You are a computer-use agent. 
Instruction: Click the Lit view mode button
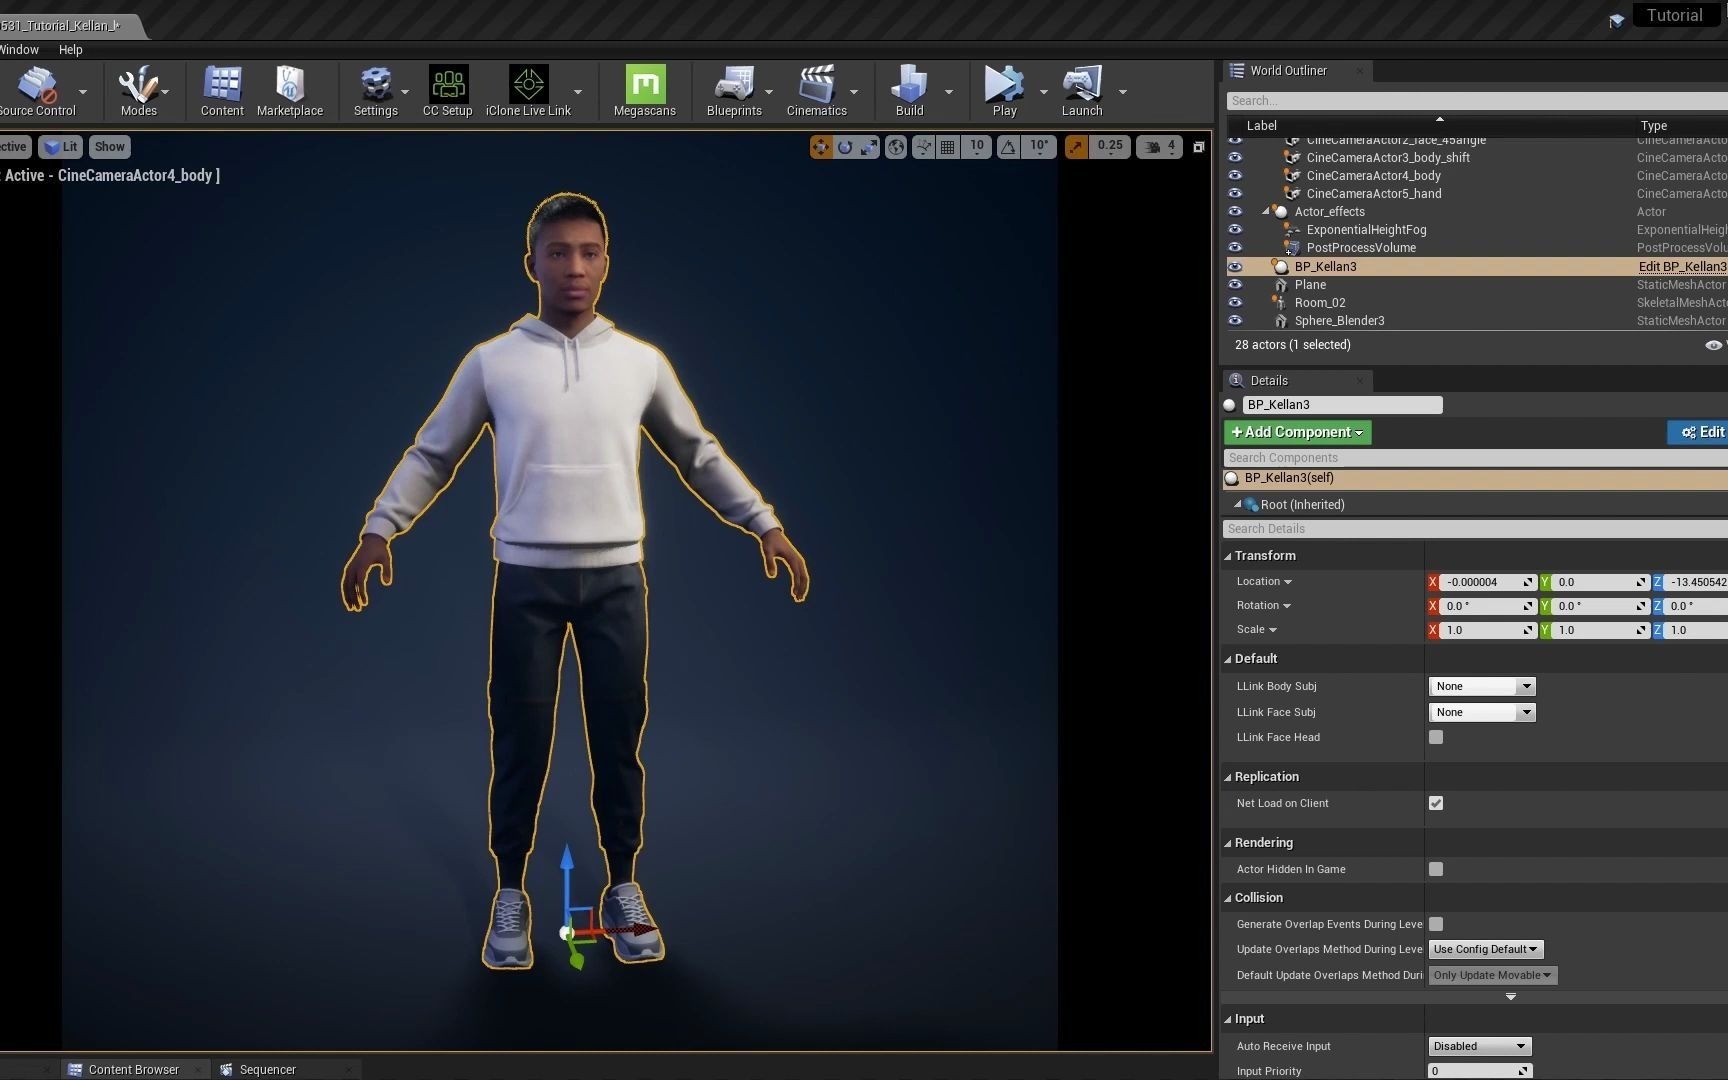[61, 147]
